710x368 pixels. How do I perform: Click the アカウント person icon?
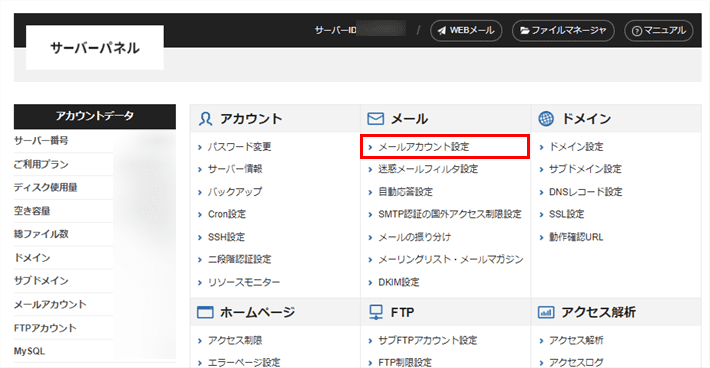(x=205, y=119)
